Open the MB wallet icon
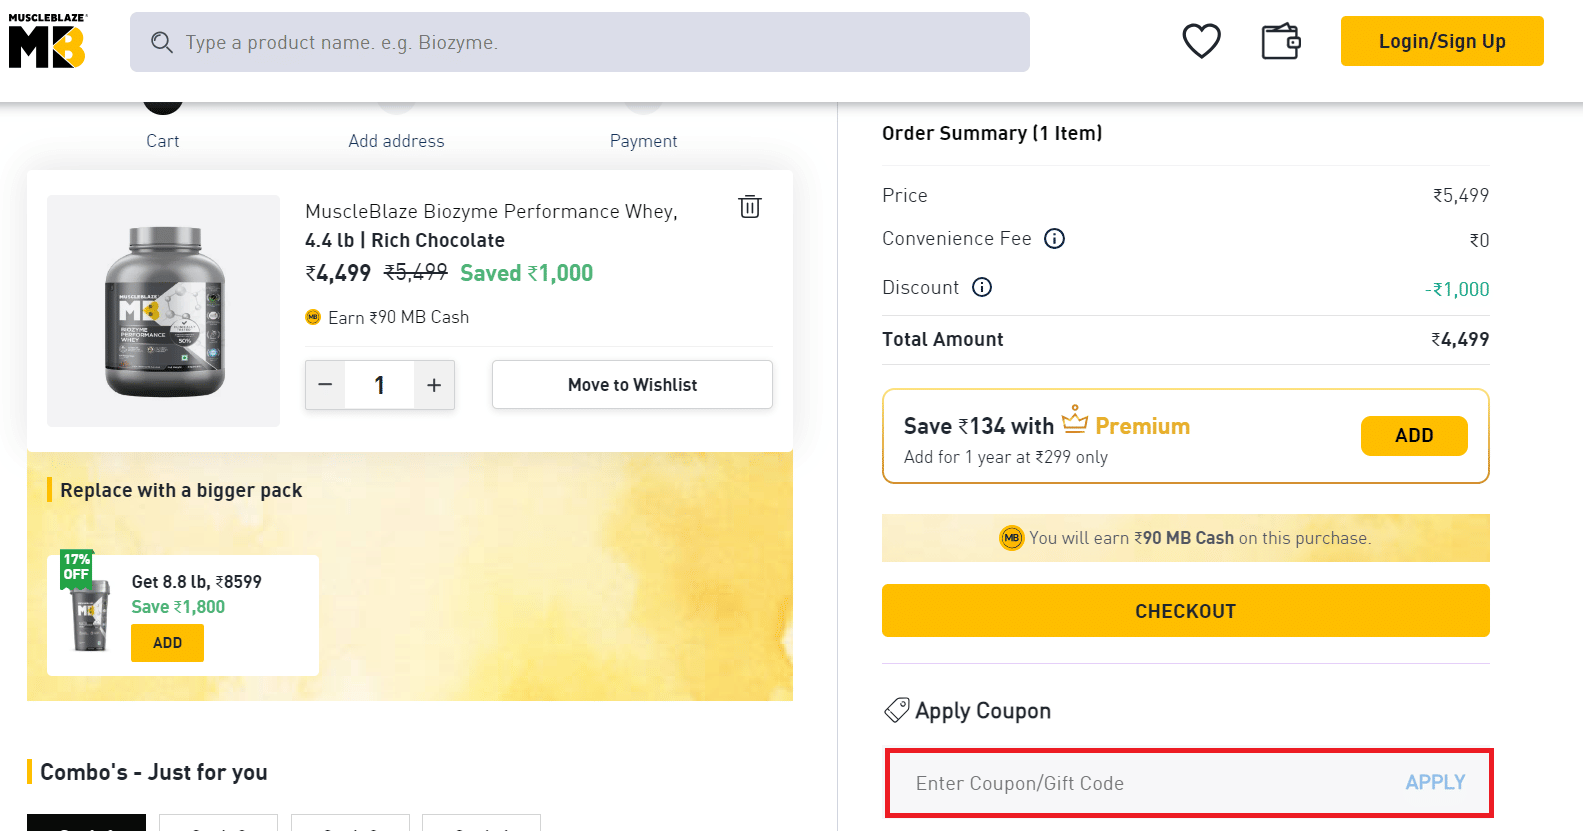The image size is (1583, 831). (1280, 42)
